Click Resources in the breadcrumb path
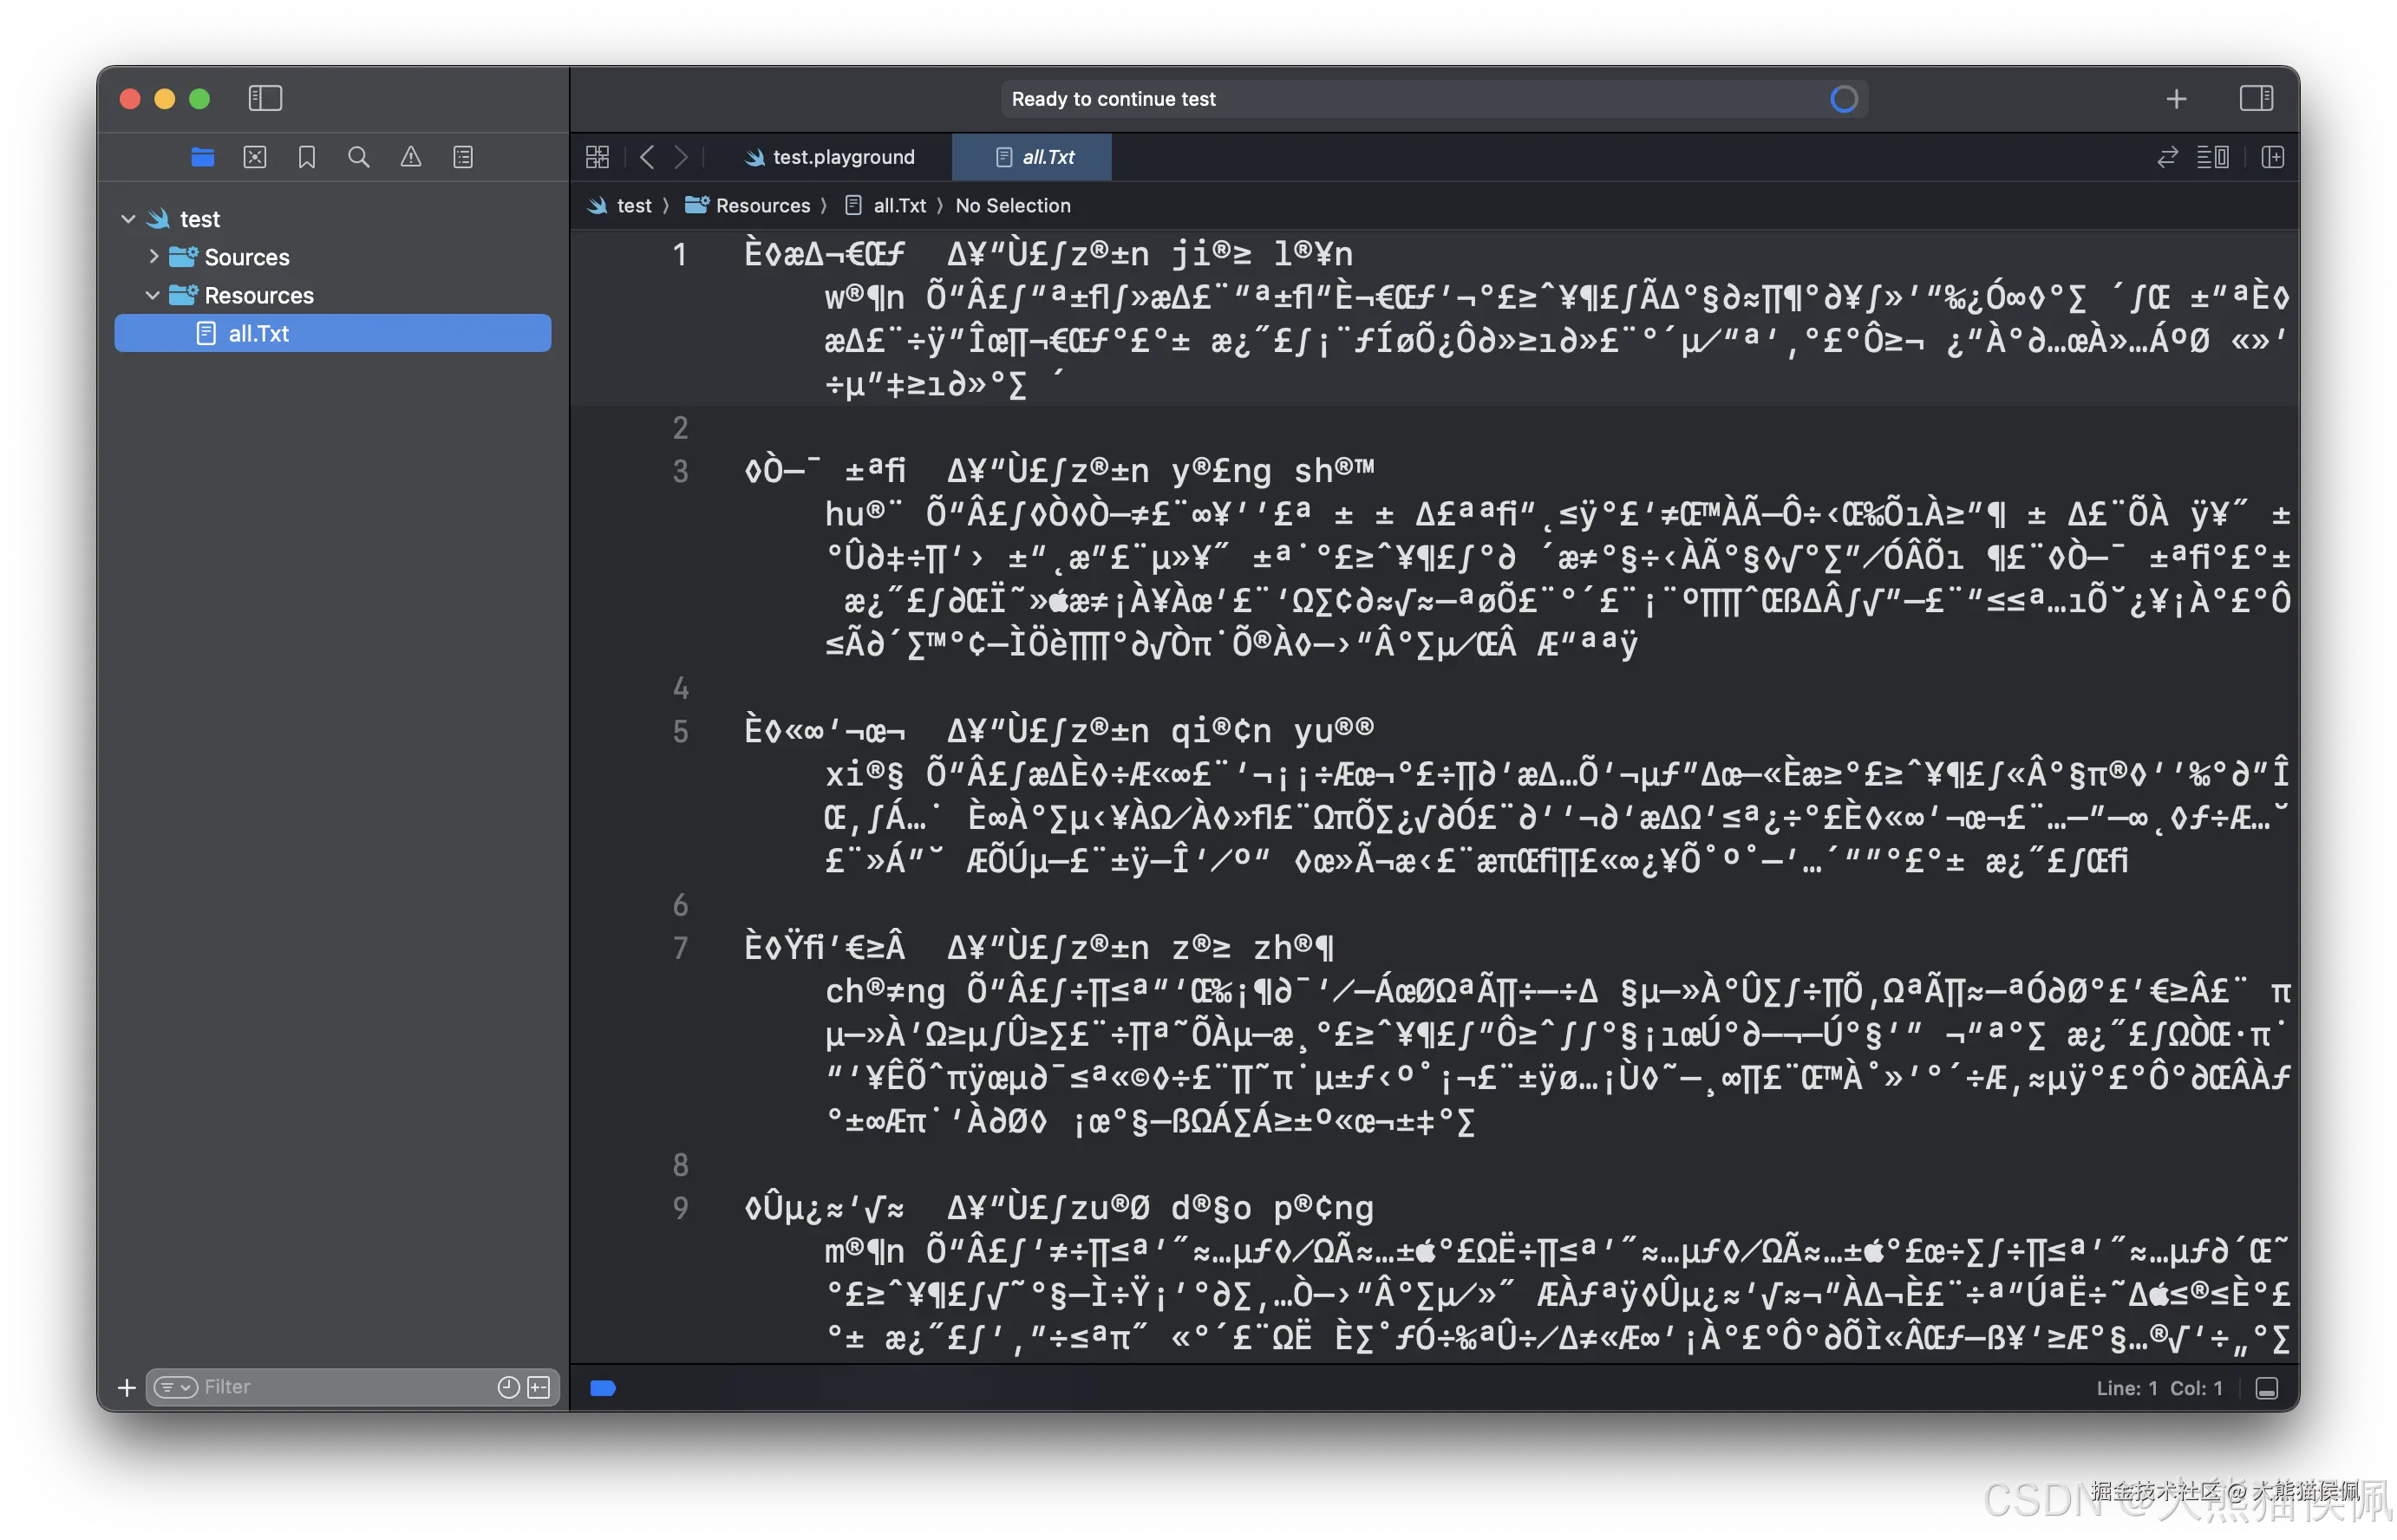This screenshot has height=1540, width=2397. (x=762, y=205)
